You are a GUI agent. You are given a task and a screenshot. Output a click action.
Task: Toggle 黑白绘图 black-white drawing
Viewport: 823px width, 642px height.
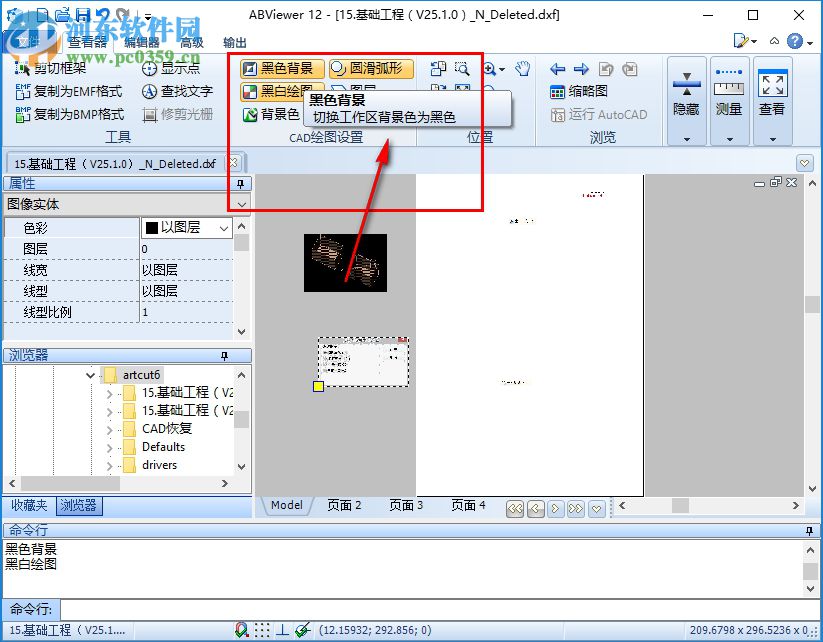(x=278, y=92)
